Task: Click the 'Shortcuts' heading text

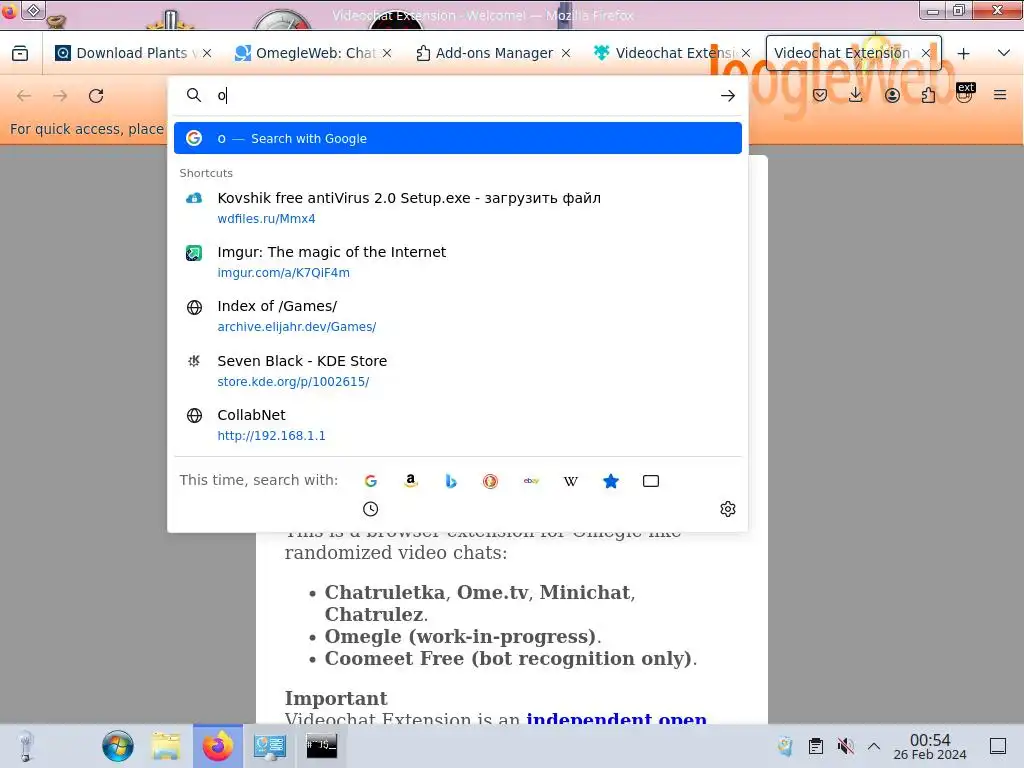Action: click(206, 173)
